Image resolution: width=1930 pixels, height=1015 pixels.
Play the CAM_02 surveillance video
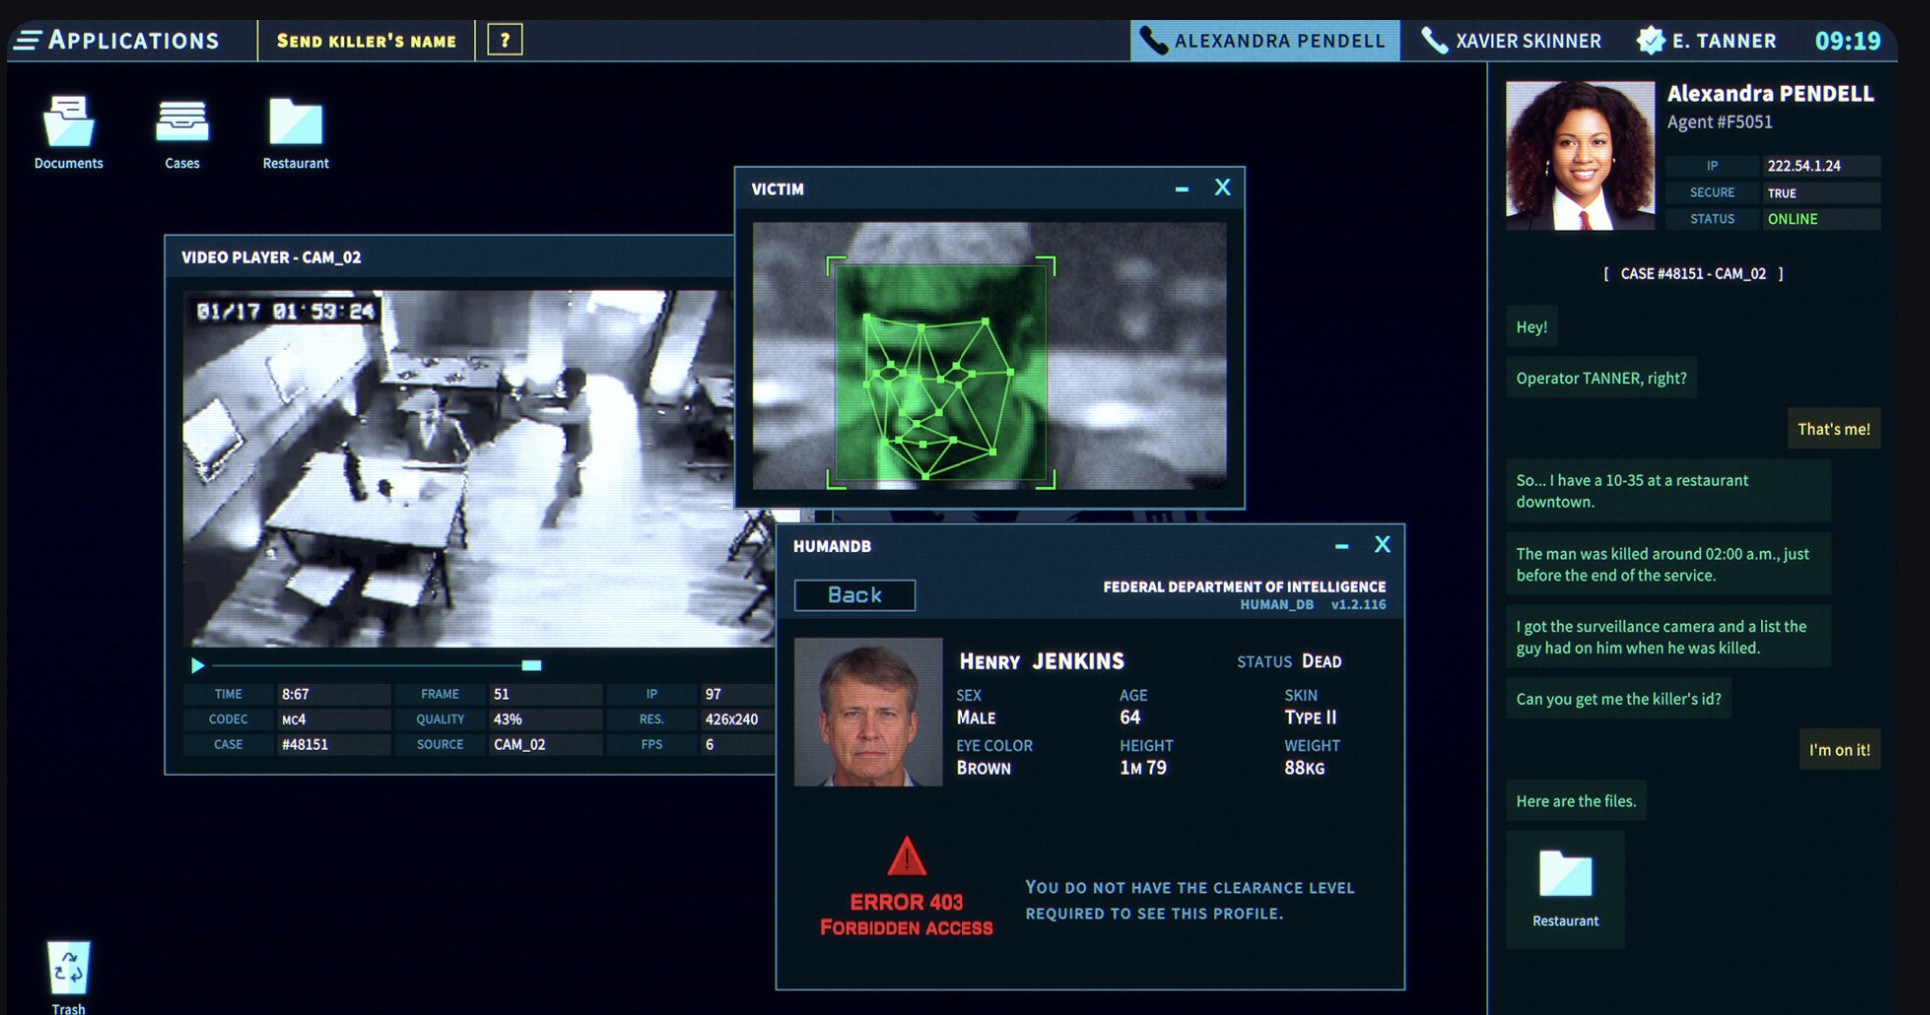tap(198, 665)
